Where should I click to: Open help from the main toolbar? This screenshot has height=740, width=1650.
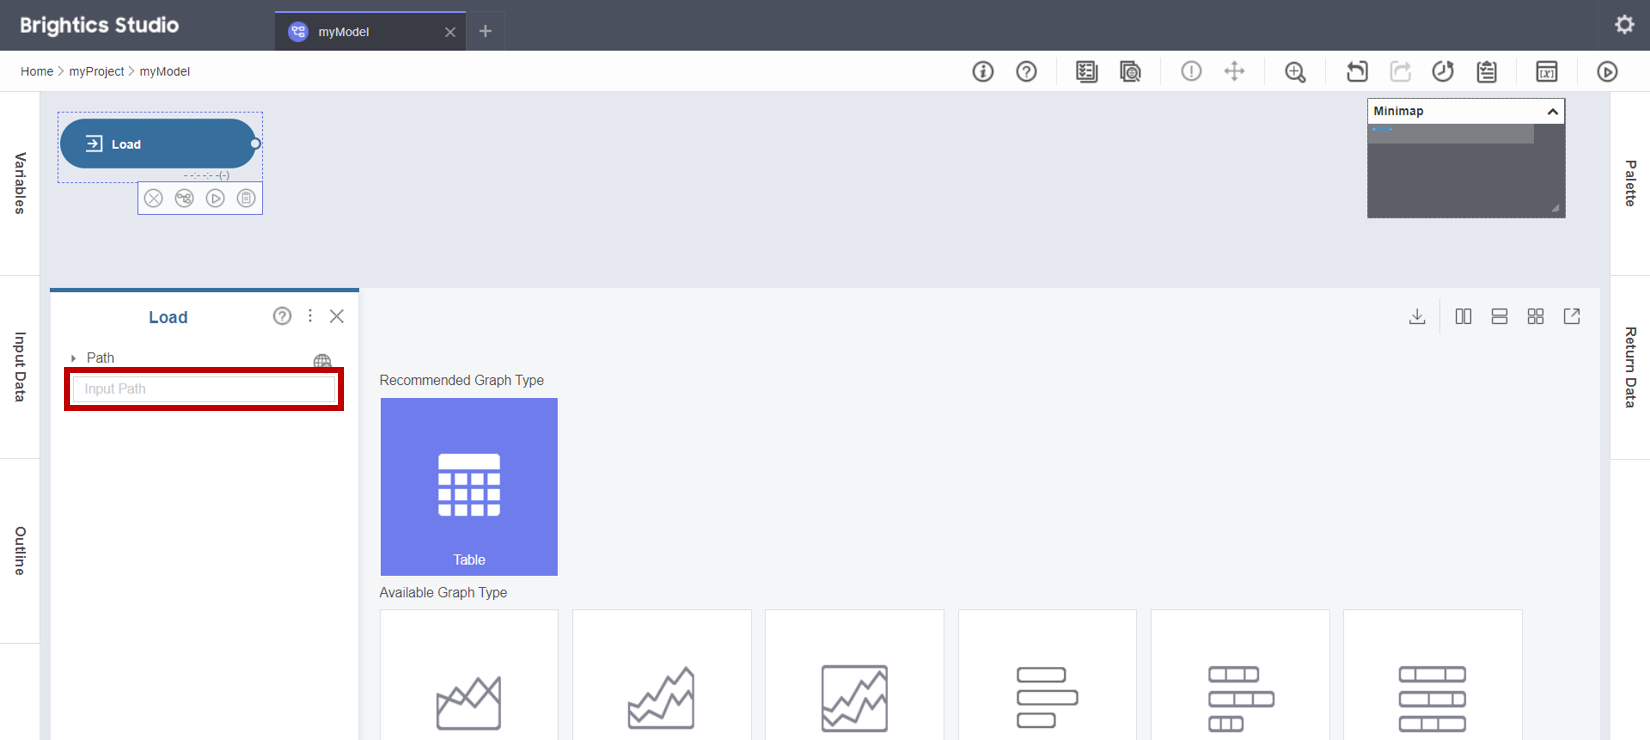pos(1026,71)
